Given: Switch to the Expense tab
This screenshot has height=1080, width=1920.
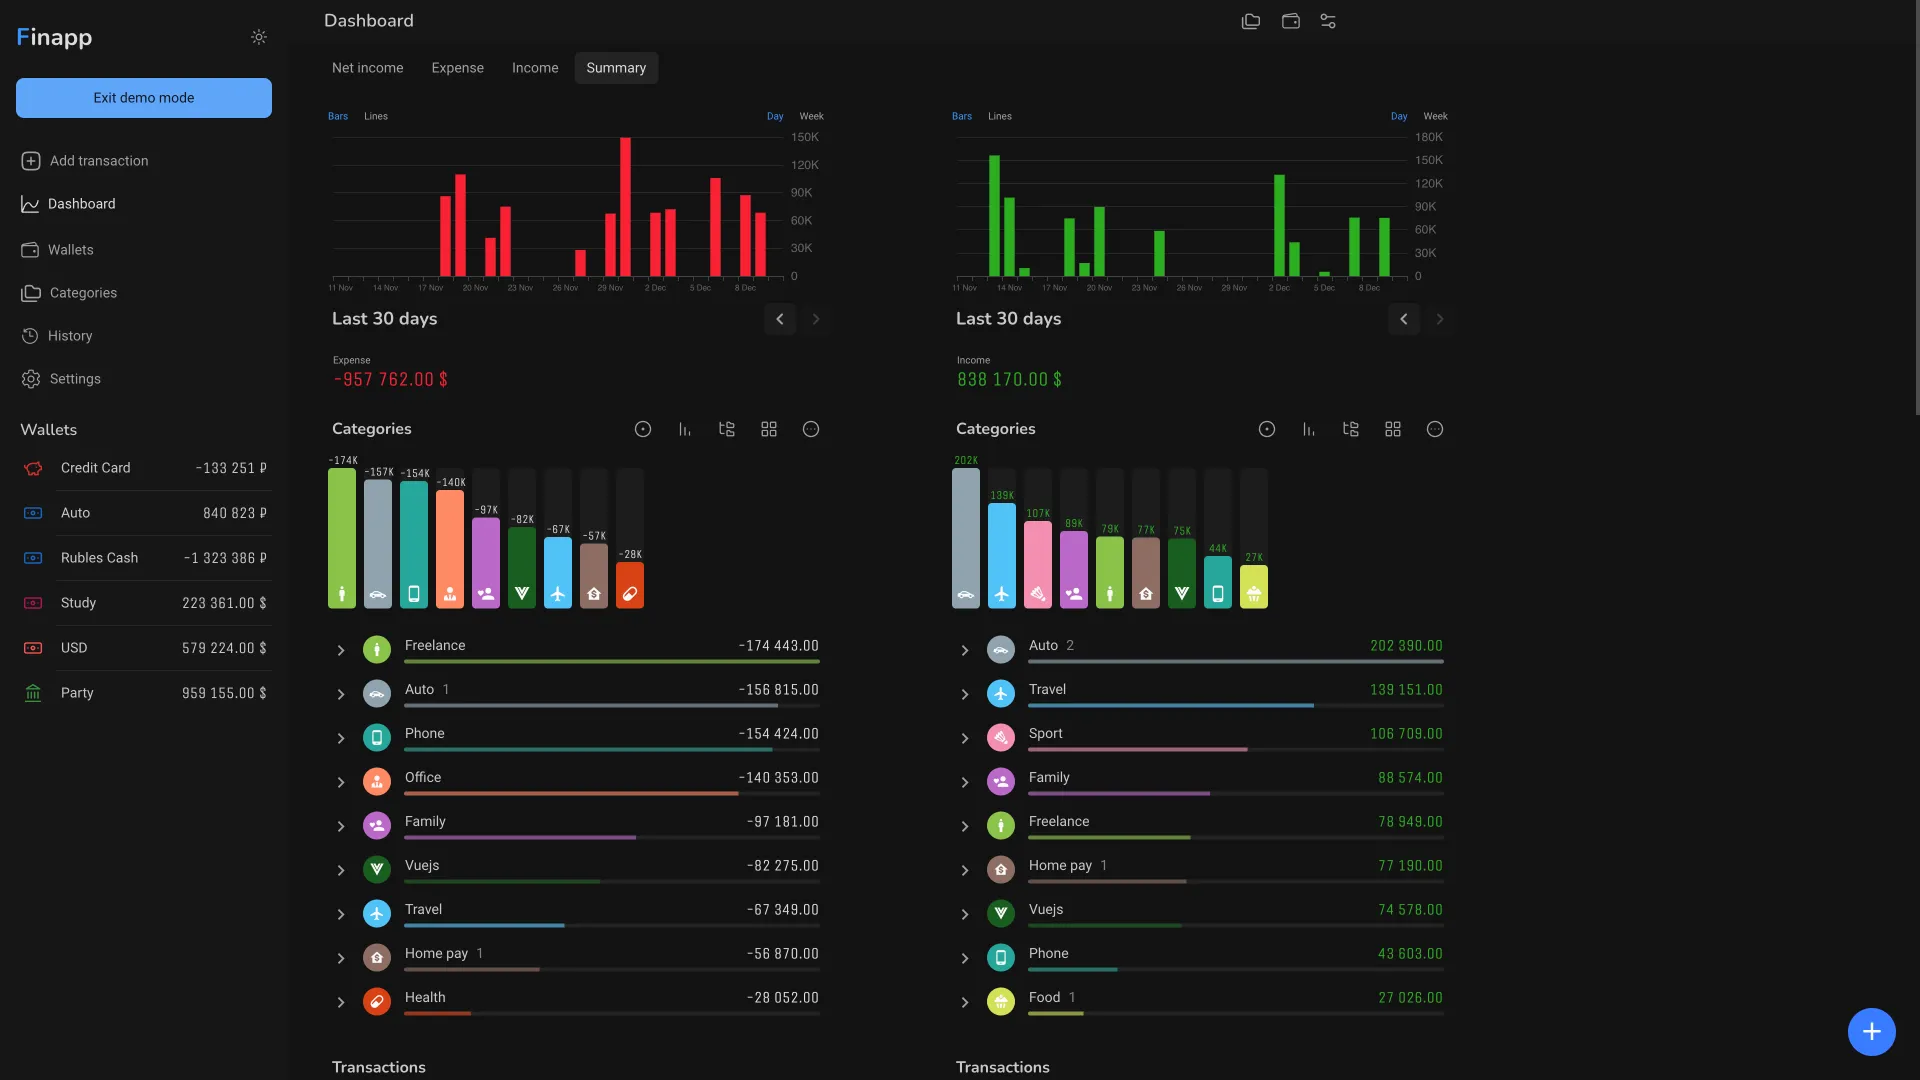Looking at the screenshot, I should [458, 68].
